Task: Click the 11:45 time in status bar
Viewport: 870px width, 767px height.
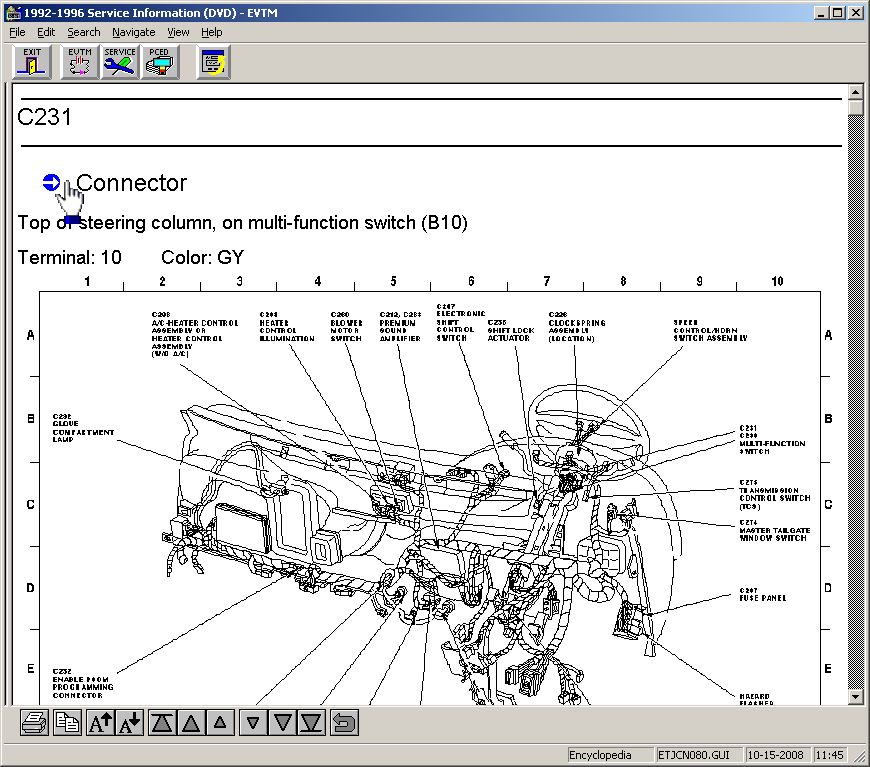Action: (829, 755)
